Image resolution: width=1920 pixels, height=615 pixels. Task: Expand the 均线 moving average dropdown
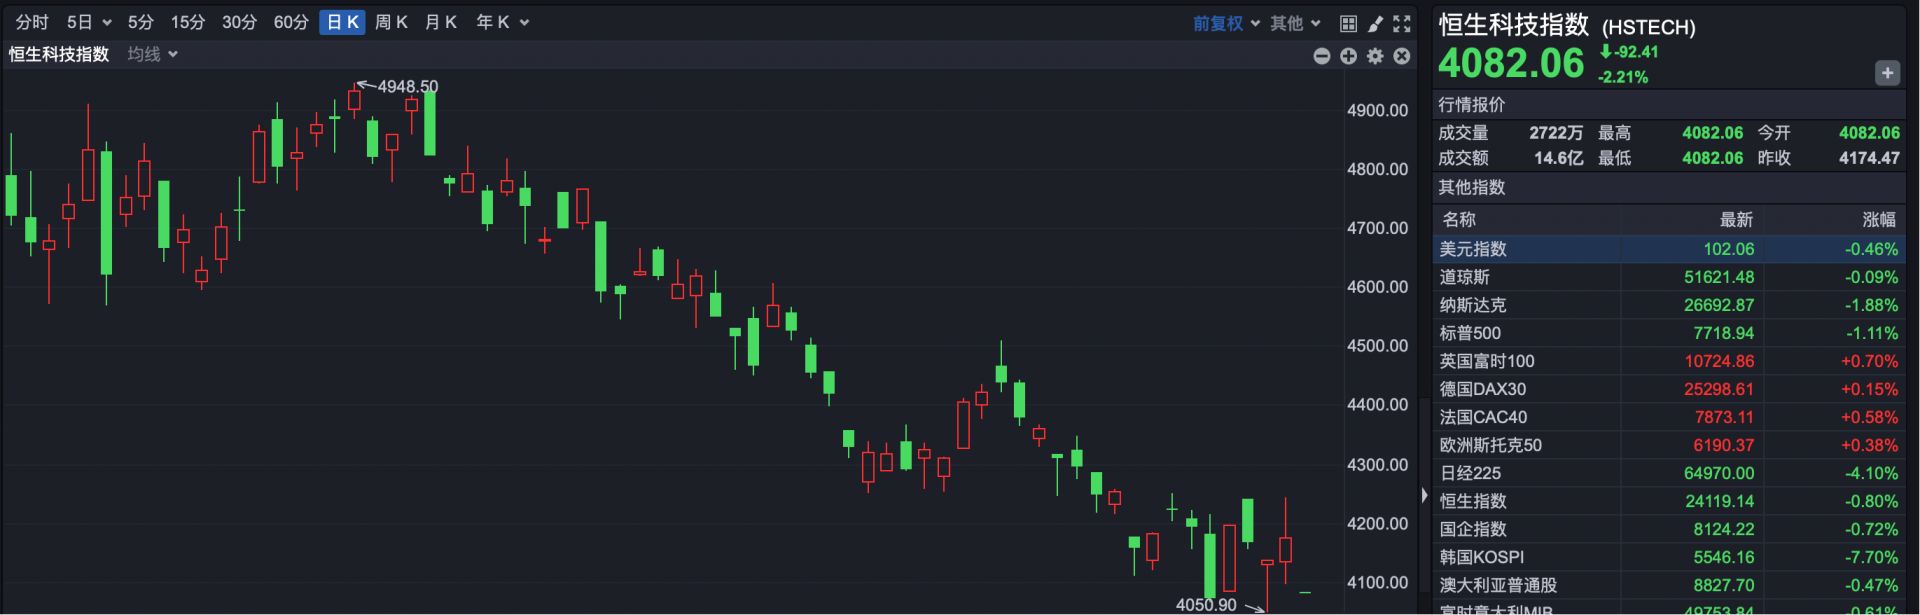tap(152, 54)
